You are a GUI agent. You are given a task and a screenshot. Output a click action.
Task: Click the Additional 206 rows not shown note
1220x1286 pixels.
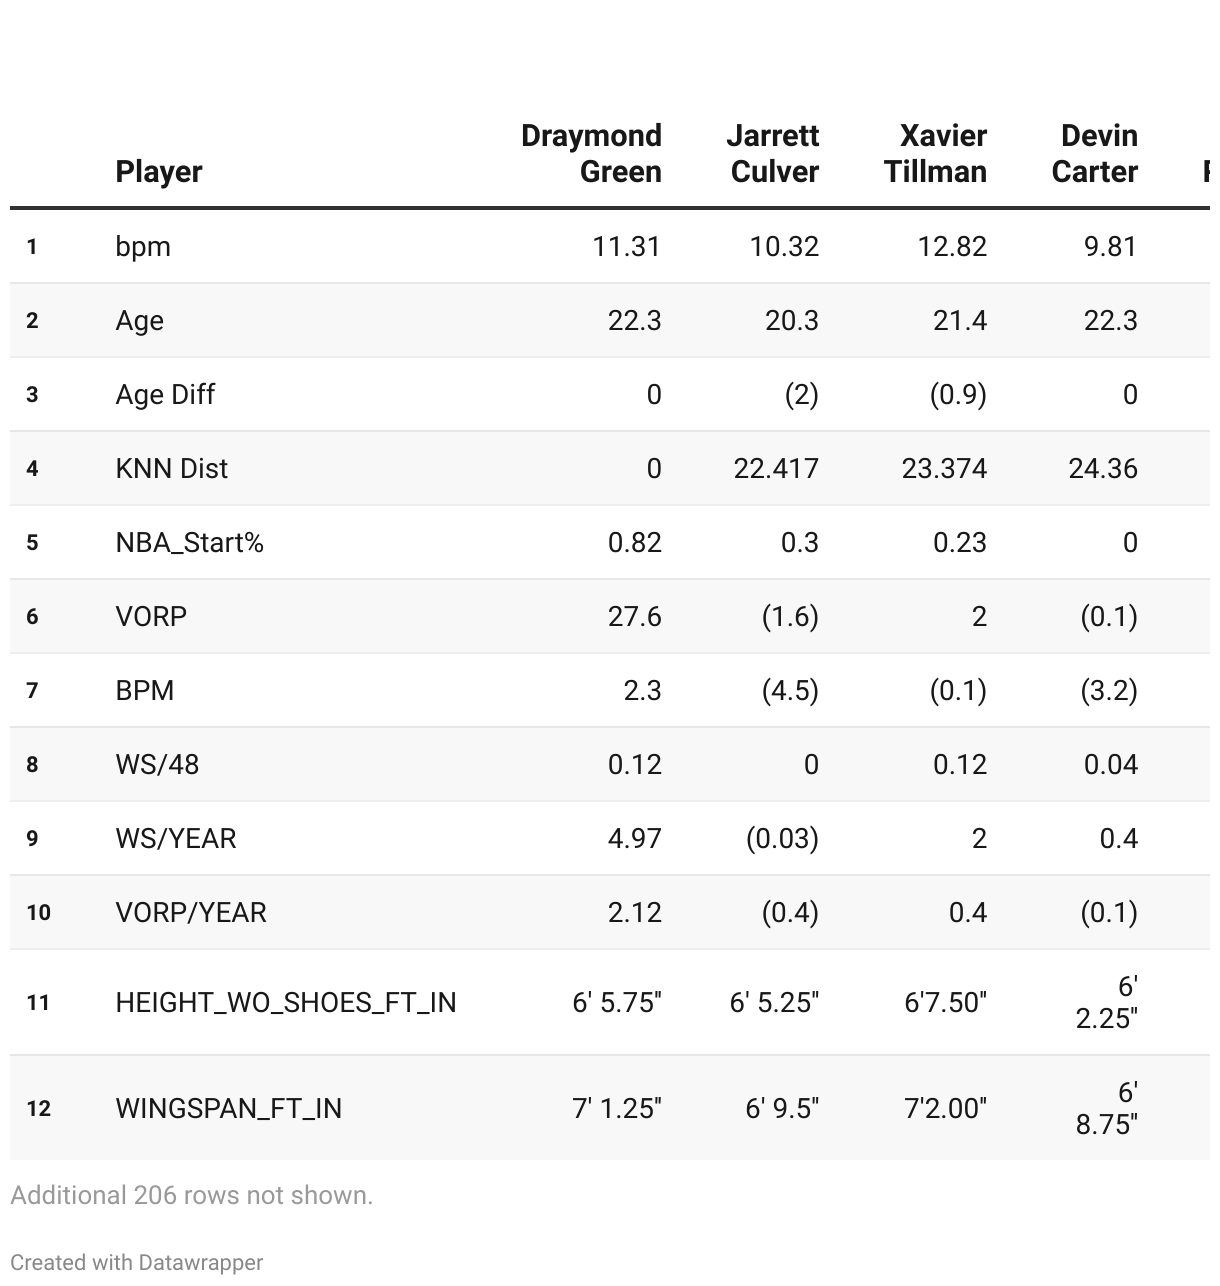(x=191, y=1195)
